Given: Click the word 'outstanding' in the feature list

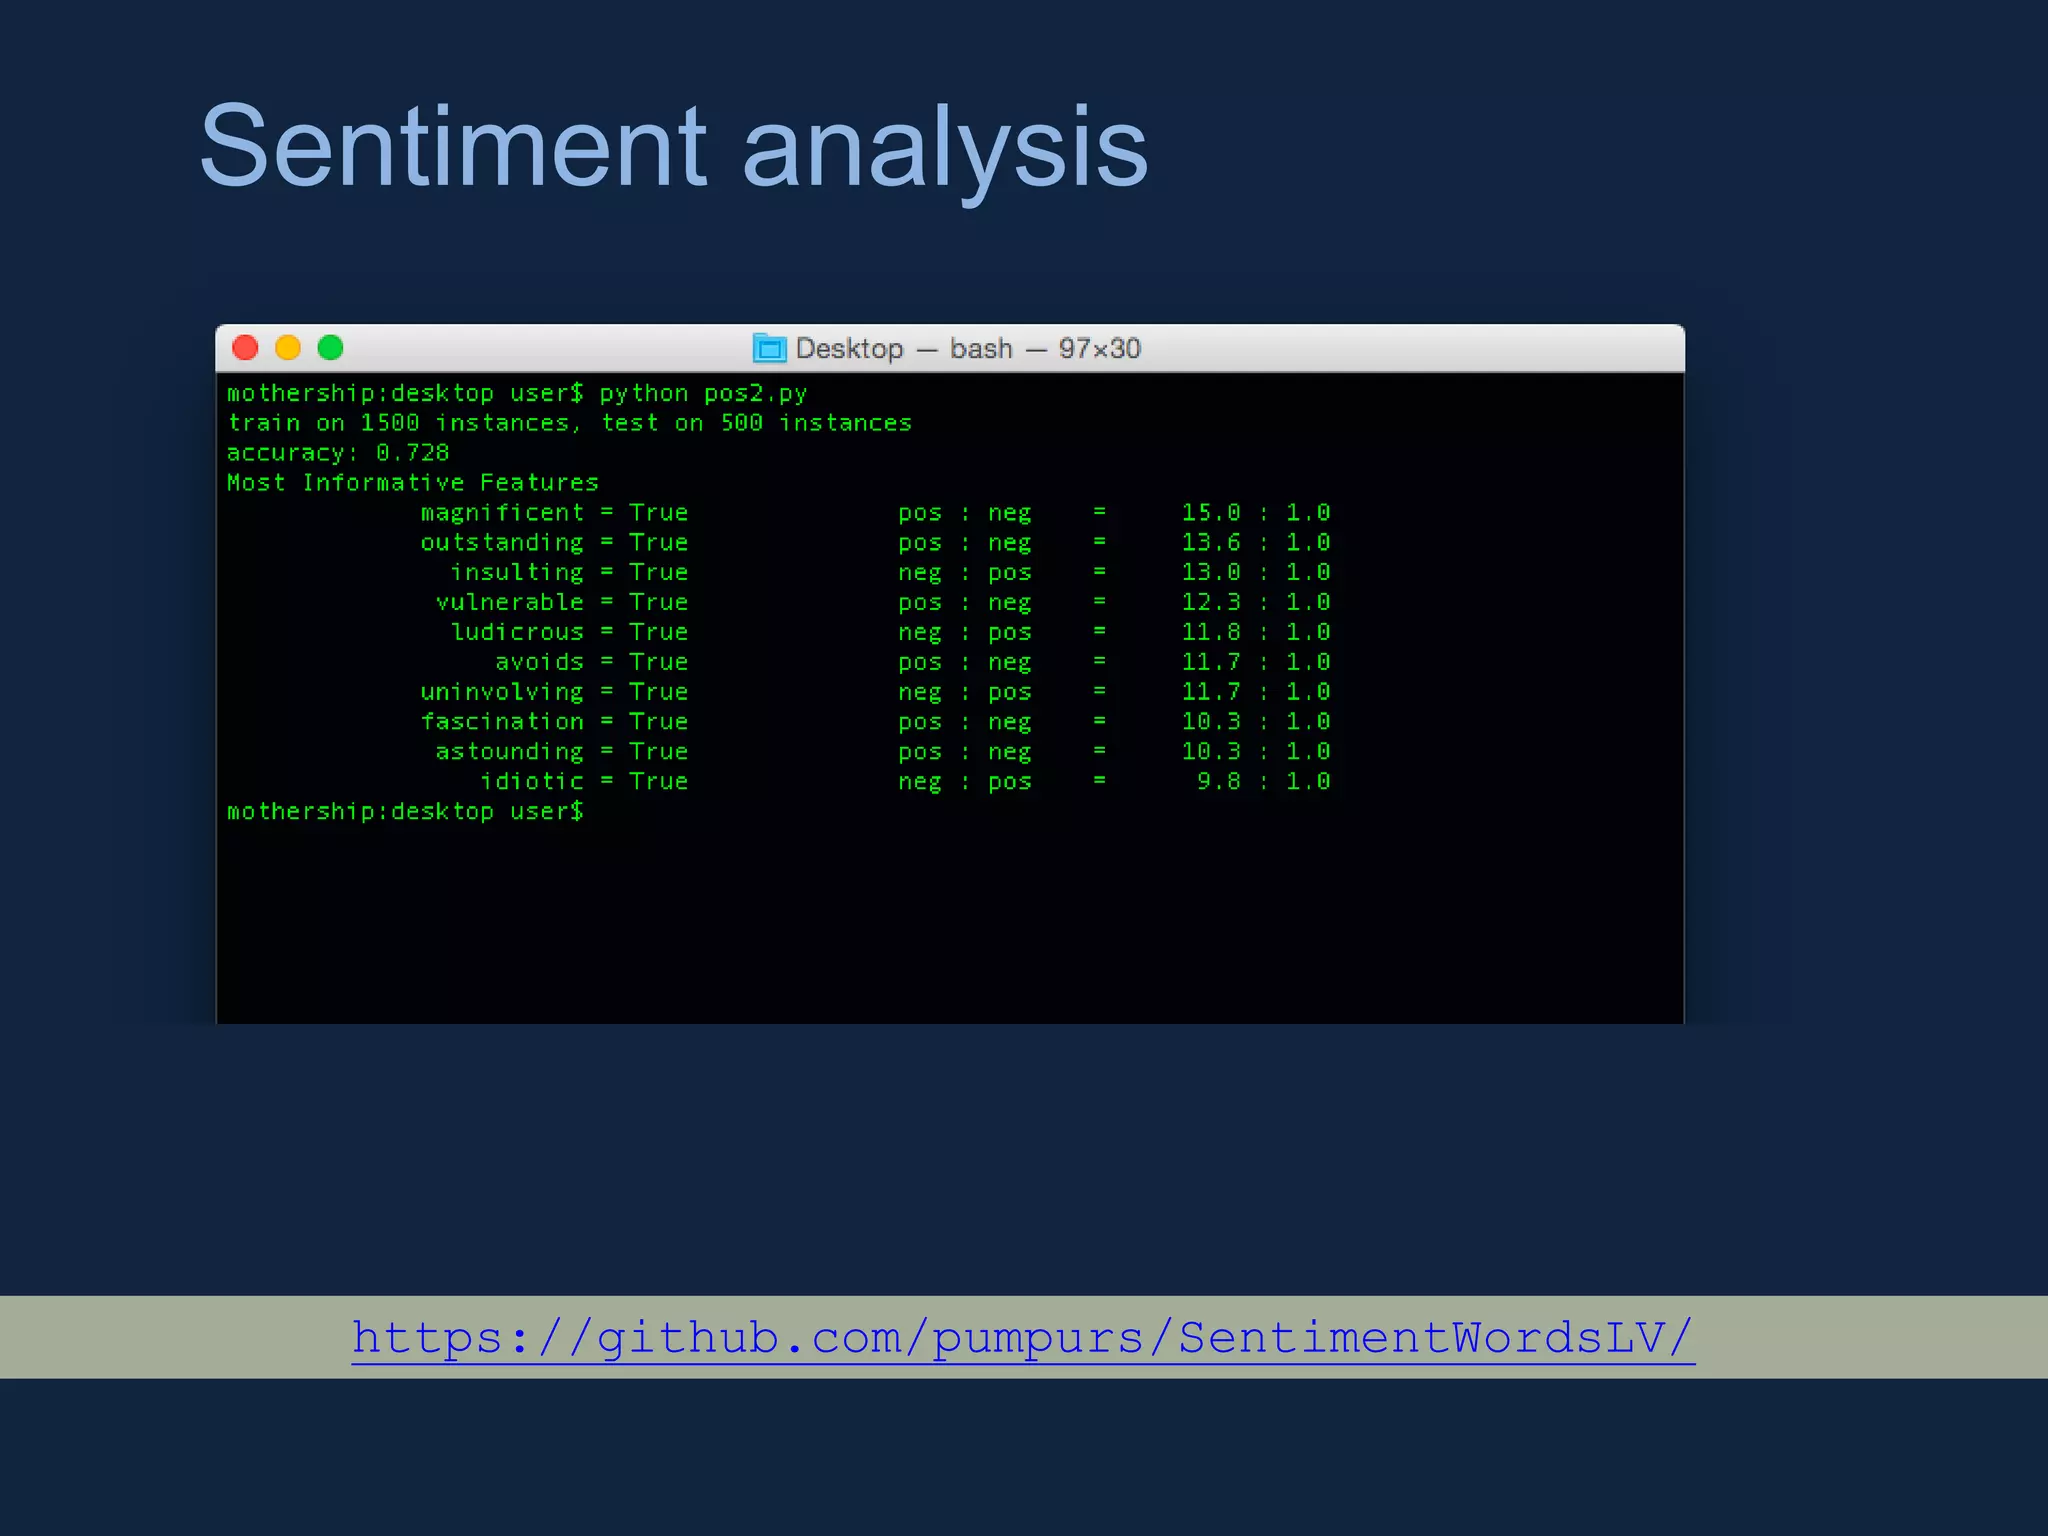Looking at the screenshot, I should tap(502, 543).
